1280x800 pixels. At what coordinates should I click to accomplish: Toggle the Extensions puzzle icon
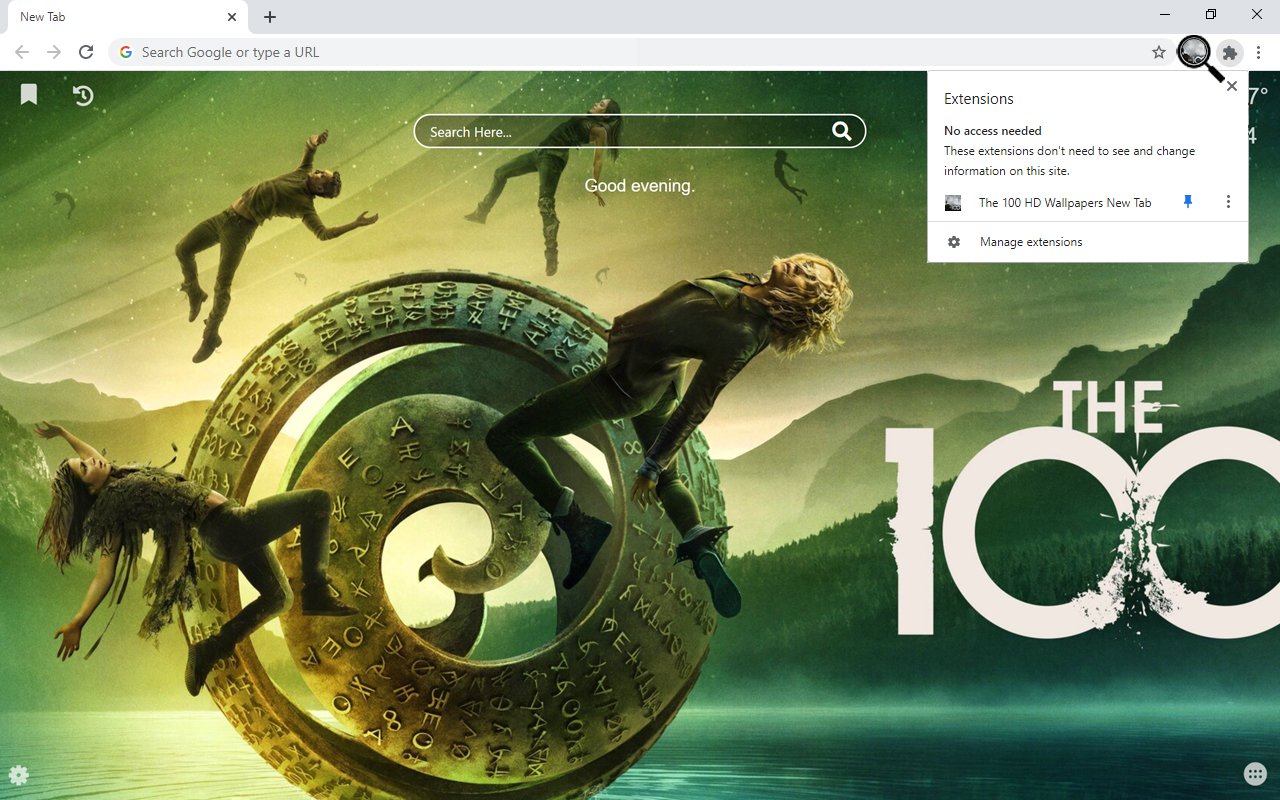(1230, 52)
